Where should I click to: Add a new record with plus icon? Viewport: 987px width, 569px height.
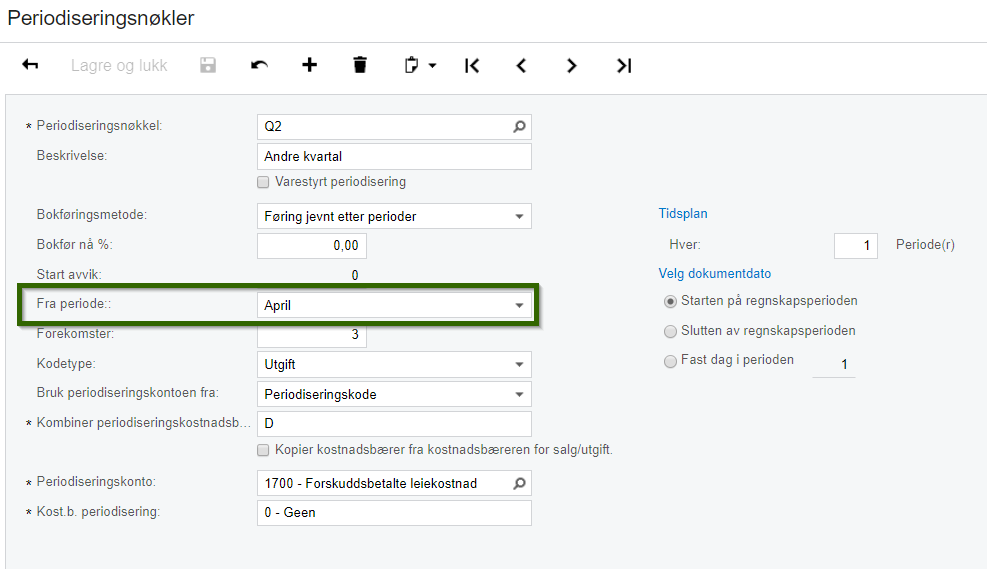tap(309, 65)
